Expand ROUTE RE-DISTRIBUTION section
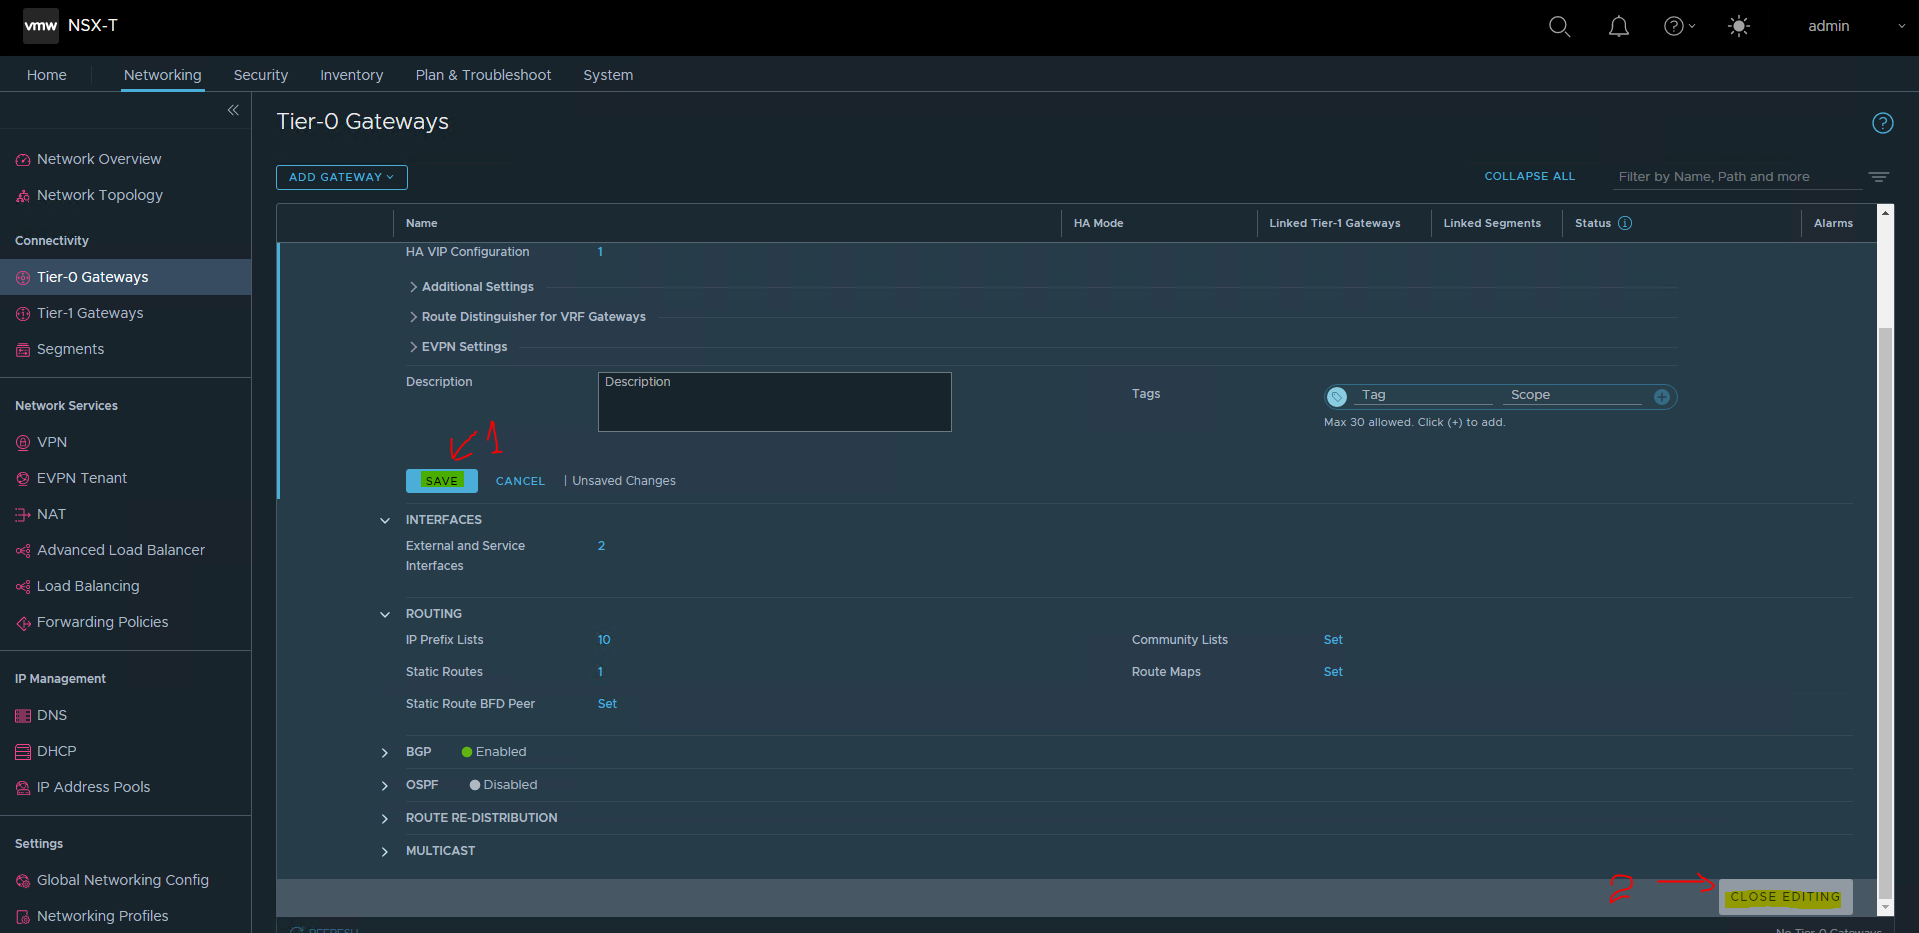The height and width of the screenshot is (933, 1919). click(385, 819)
